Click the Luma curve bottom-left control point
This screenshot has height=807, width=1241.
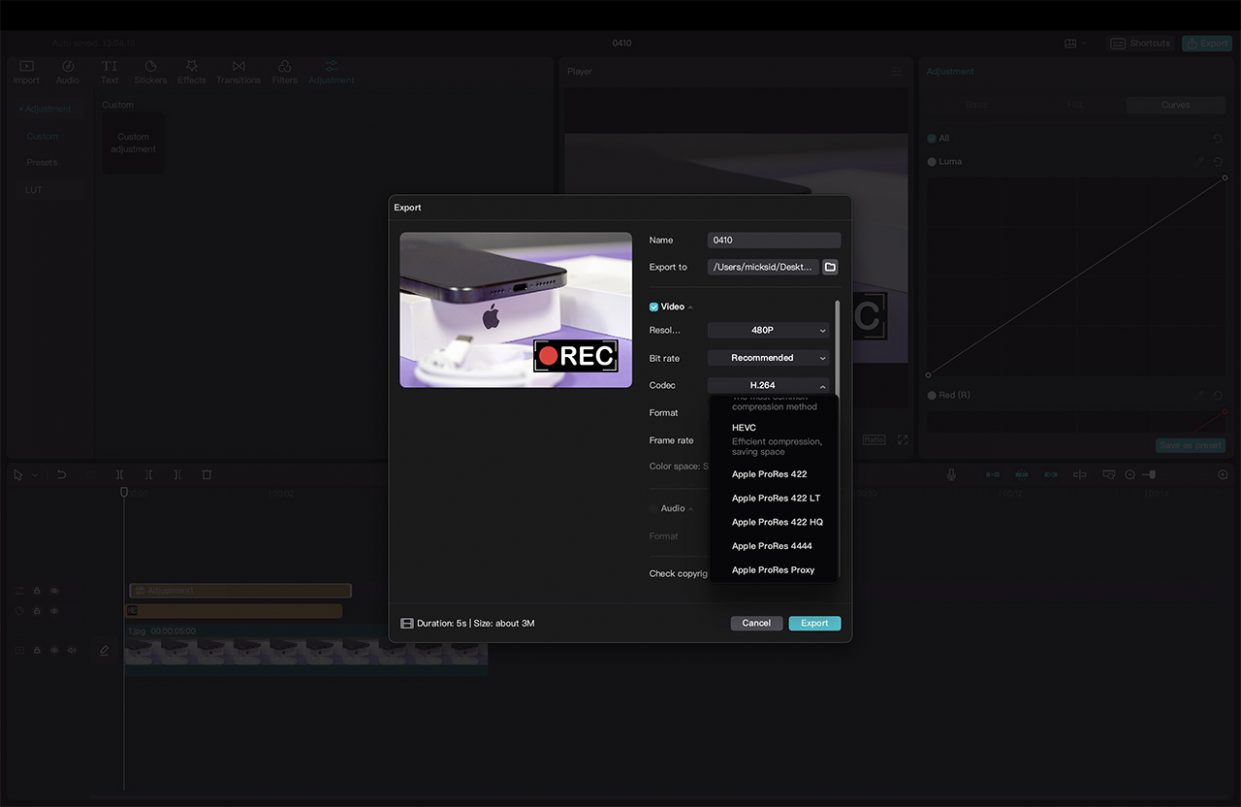coord(928,375)
